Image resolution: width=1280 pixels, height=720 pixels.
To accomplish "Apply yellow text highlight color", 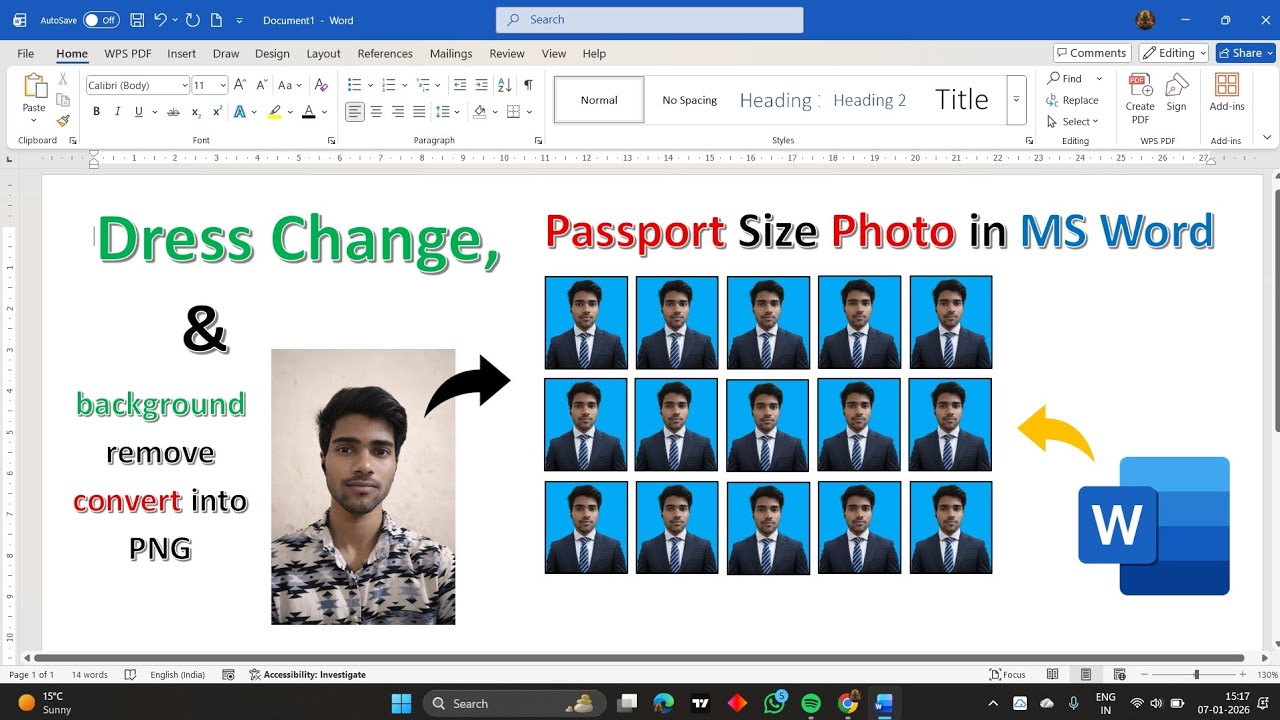I will click(274, 112).
